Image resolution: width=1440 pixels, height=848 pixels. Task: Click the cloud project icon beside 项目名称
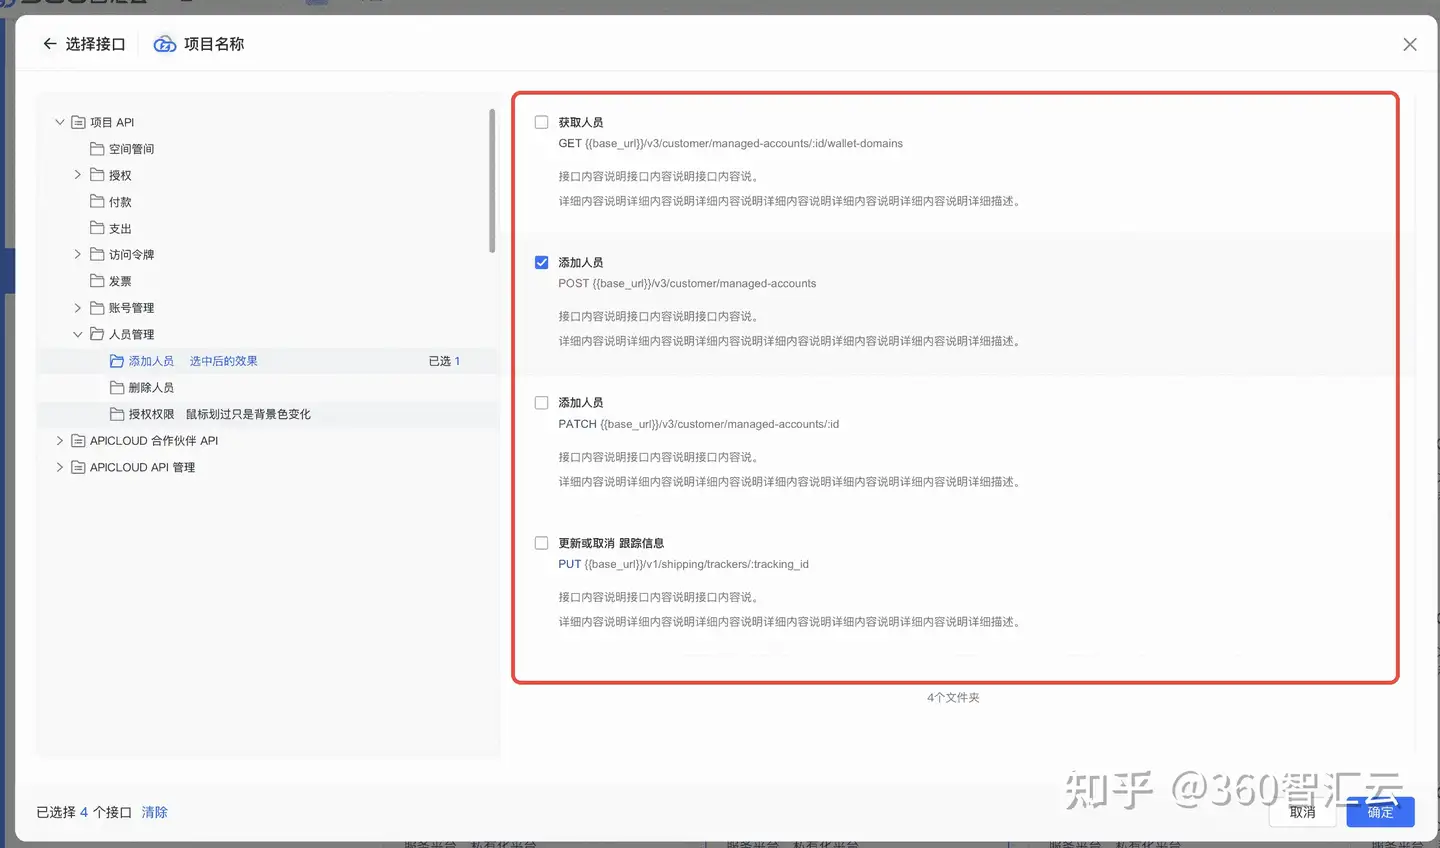tap(164, 44)
